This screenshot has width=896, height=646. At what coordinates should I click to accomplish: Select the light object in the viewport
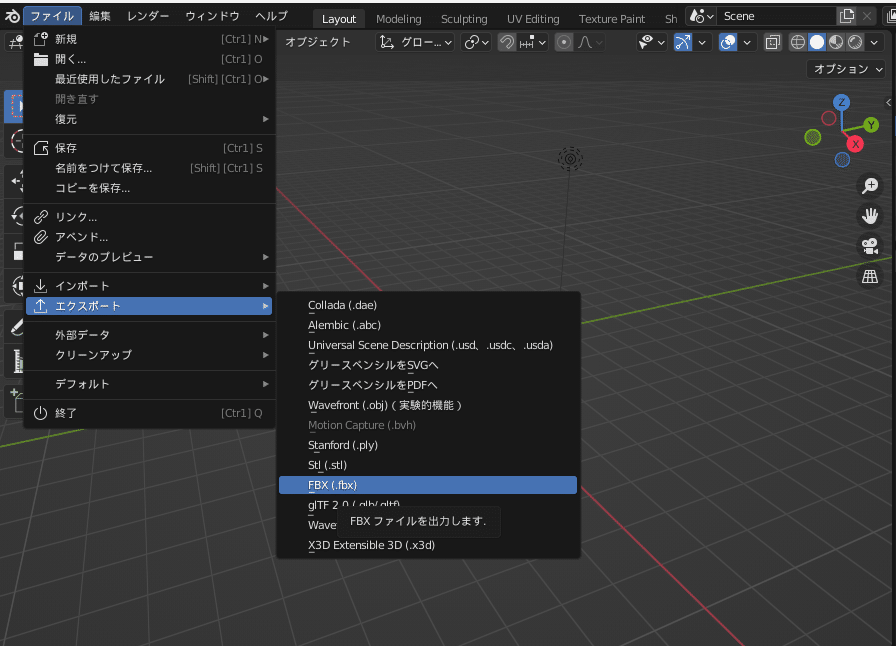pyautogui.click(x=570, y=159)
